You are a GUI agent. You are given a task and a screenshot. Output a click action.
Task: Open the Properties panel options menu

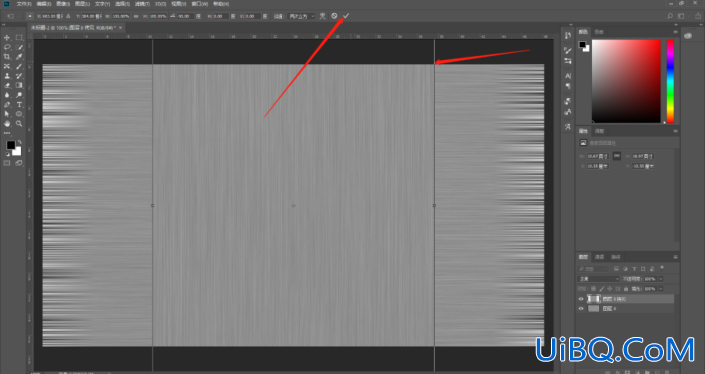[x=675, y=131]
